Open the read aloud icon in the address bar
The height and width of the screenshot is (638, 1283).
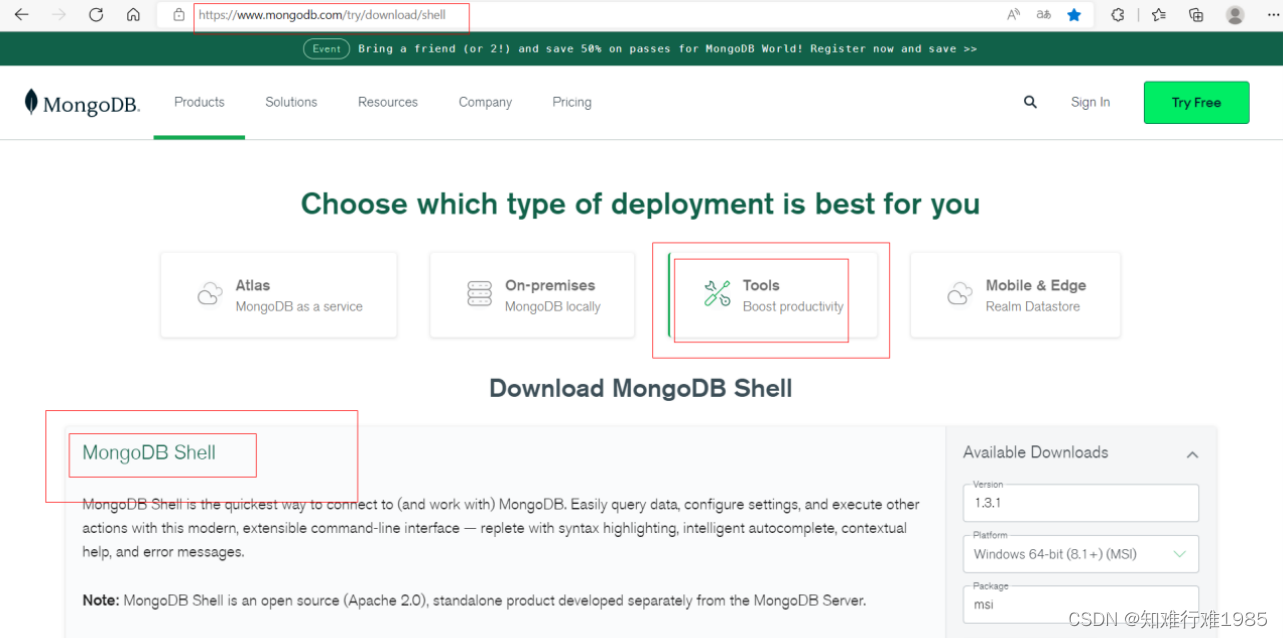1014,15
